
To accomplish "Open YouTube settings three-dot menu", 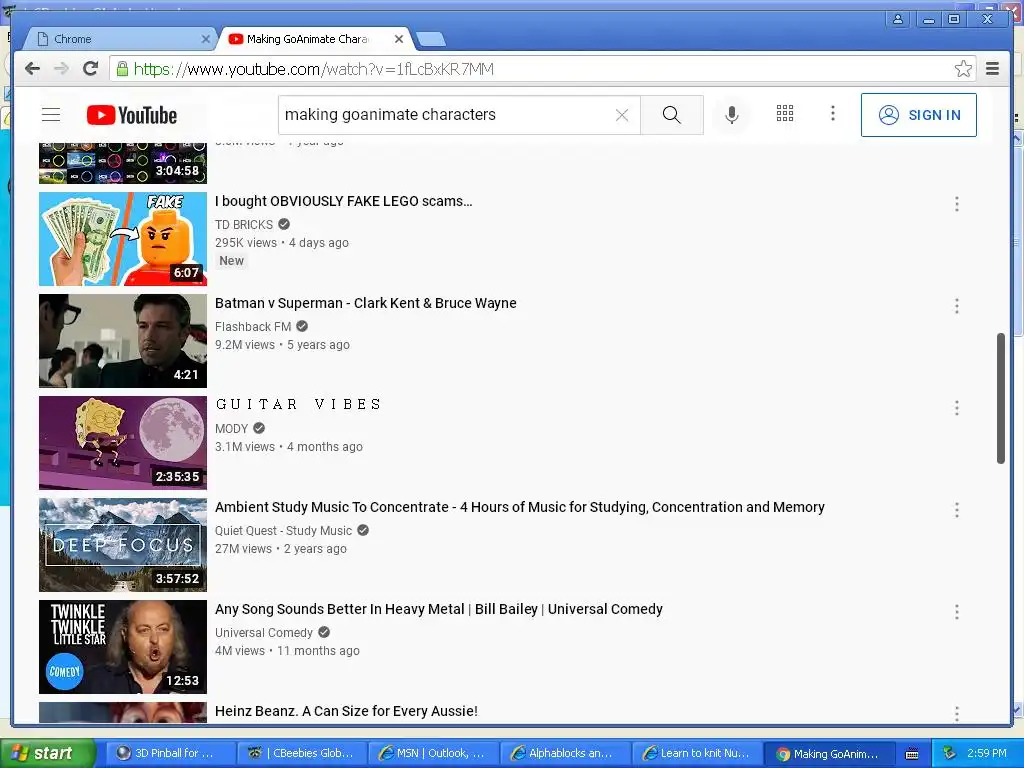I will point(832,114).
